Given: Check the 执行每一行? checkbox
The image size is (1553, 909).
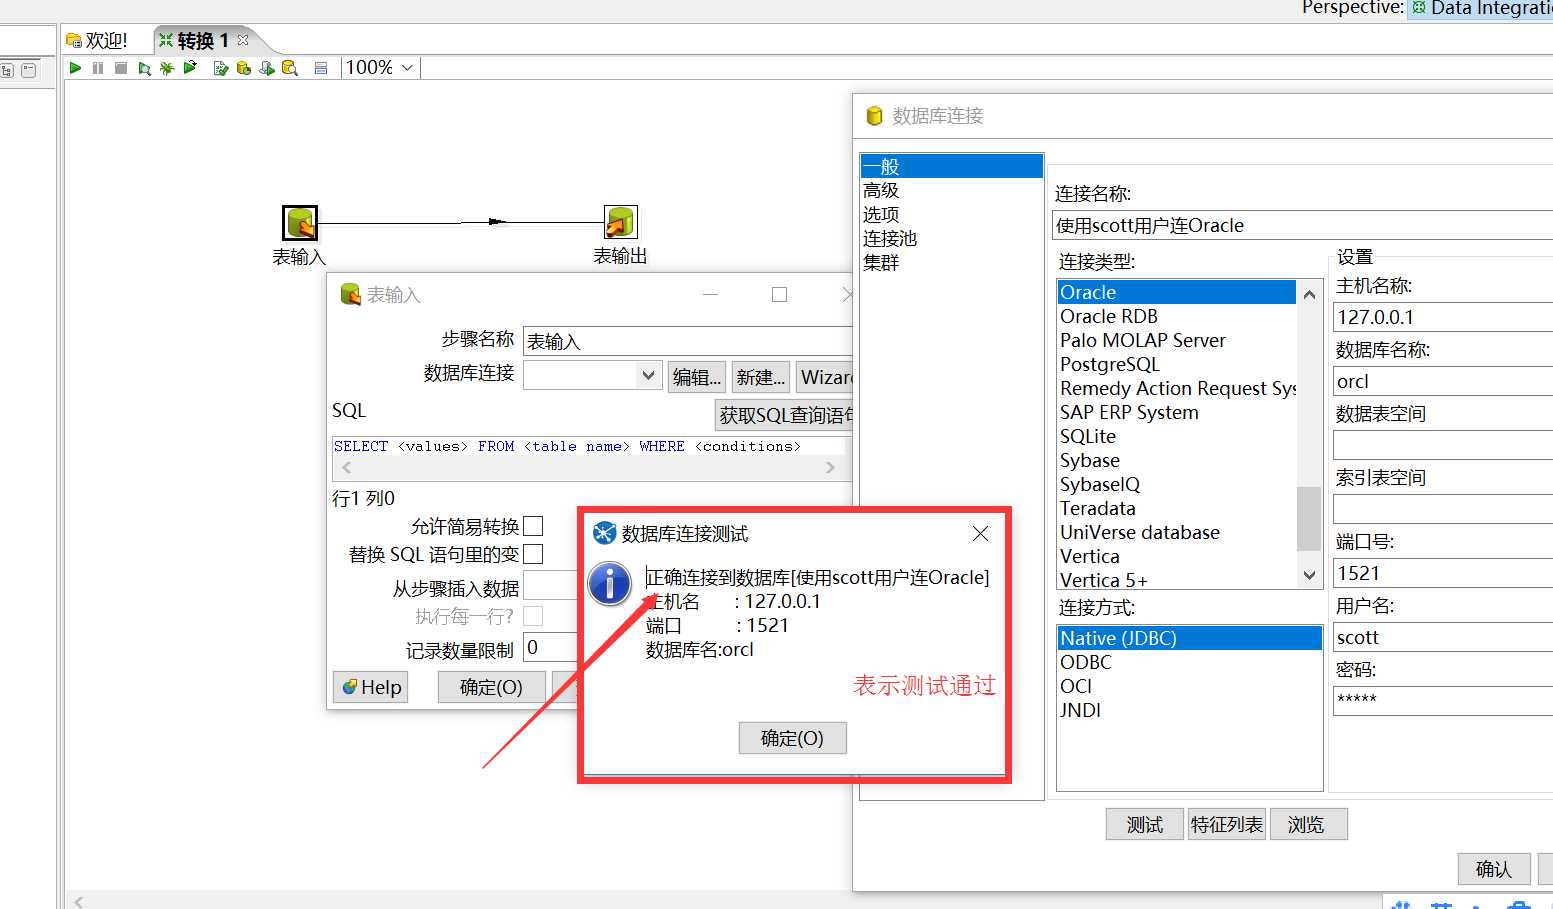Looking at the screenshot, I should [x=533, y=616].
